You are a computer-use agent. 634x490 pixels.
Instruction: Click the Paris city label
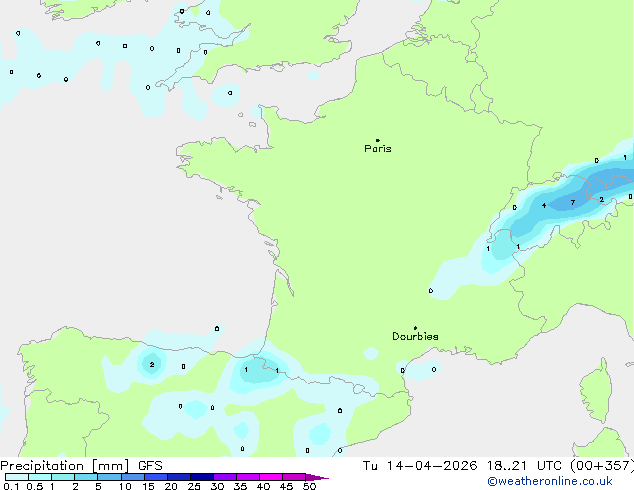tap(378, 149)
